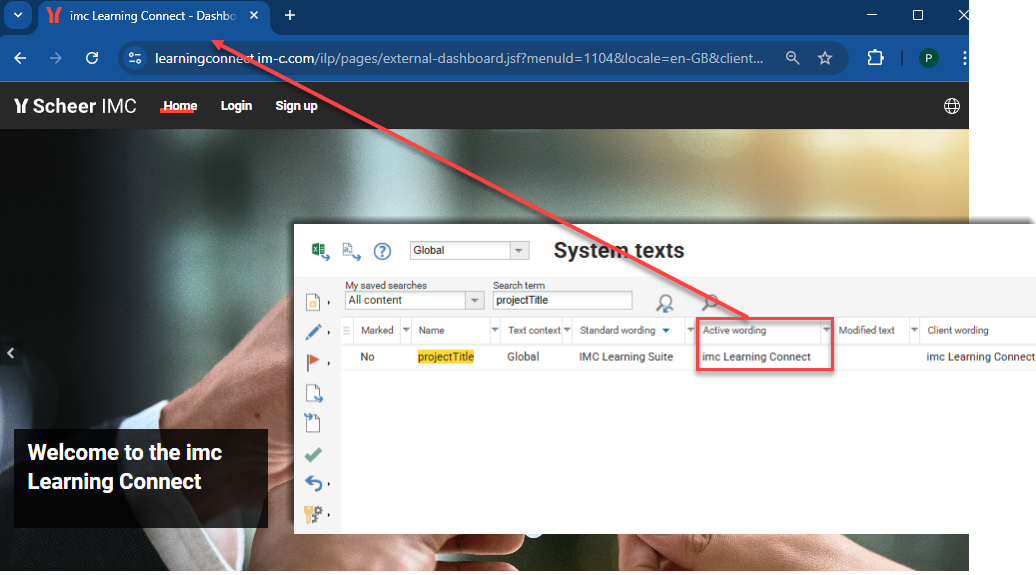The image size is (1036, 575).
Task: Click the green checkmark icon
Action: [313, 455]
